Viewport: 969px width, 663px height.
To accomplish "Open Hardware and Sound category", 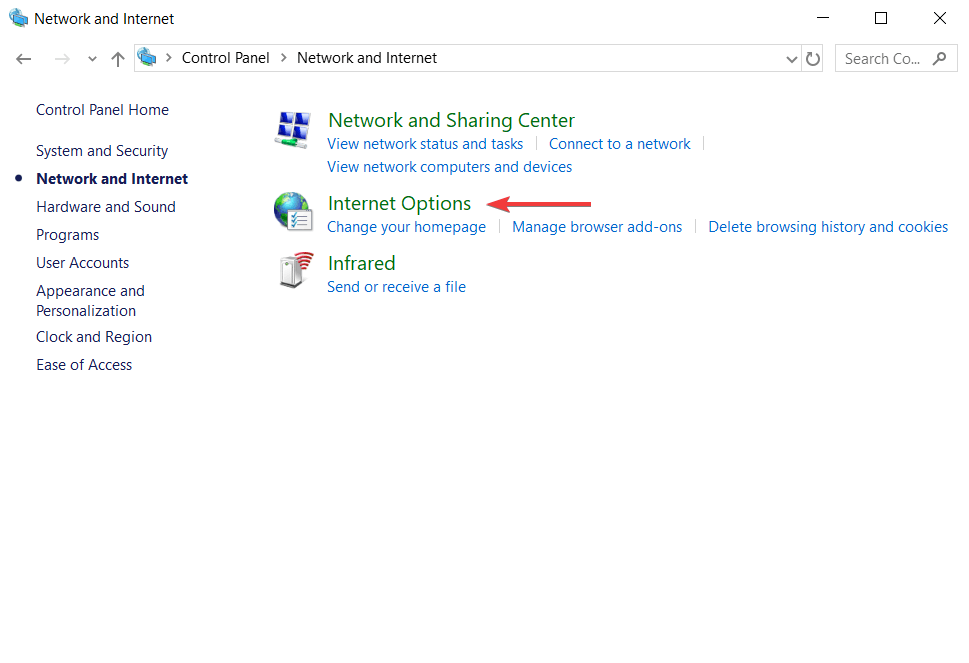I will [x=106, y=207].
